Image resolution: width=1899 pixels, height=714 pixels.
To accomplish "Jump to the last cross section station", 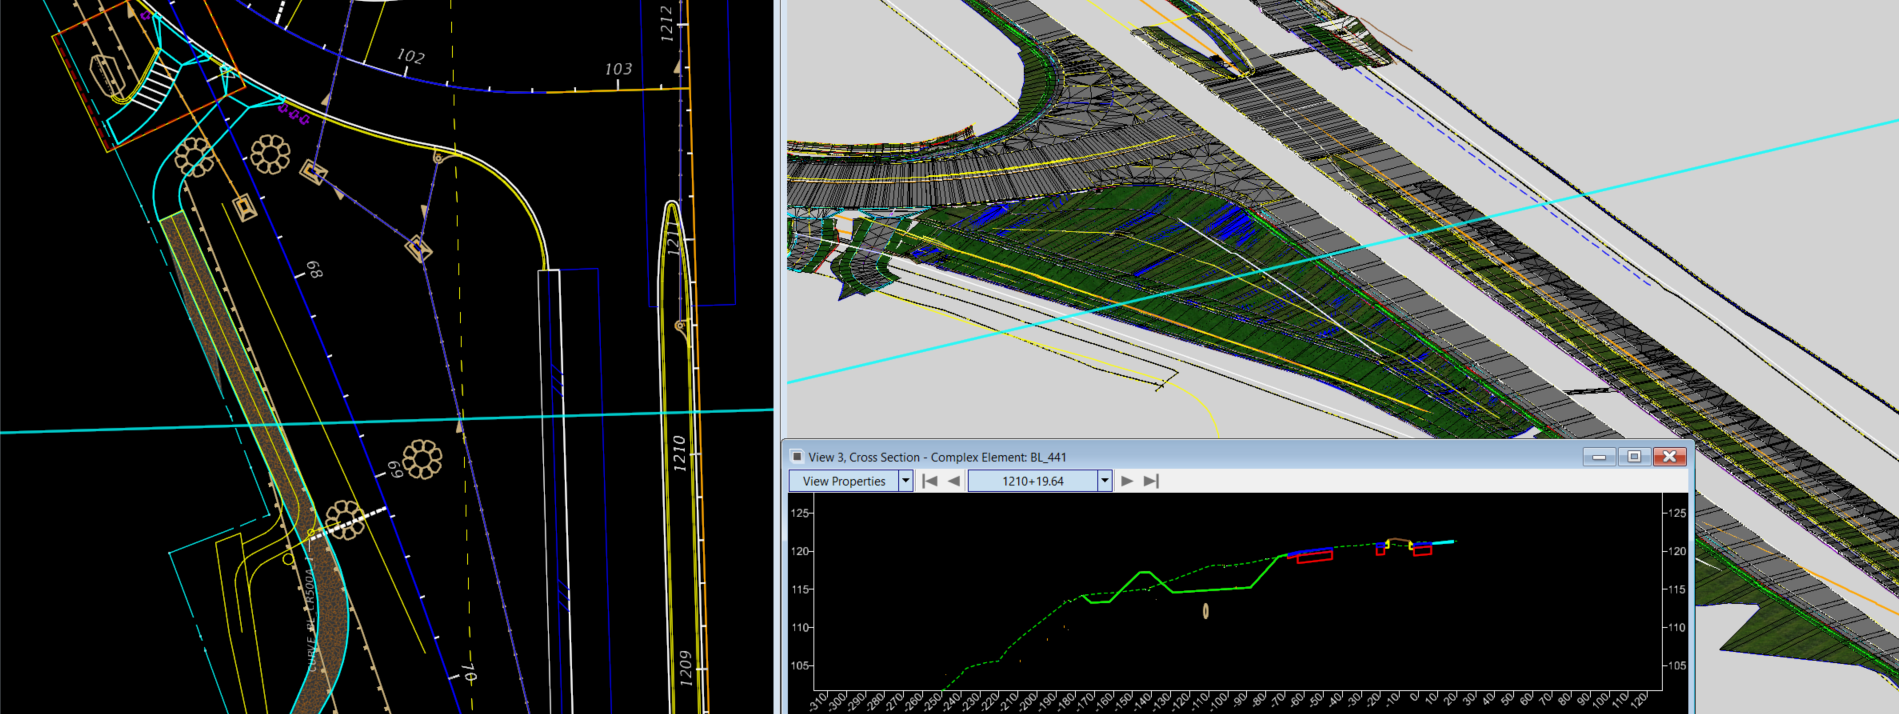I will click(1151, 481).
